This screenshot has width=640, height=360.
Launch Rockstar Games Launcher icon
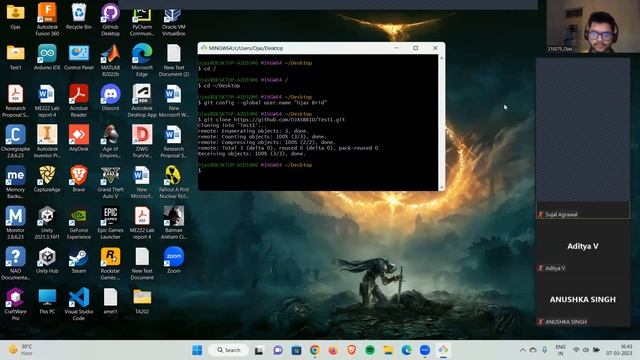coord(111,263)
